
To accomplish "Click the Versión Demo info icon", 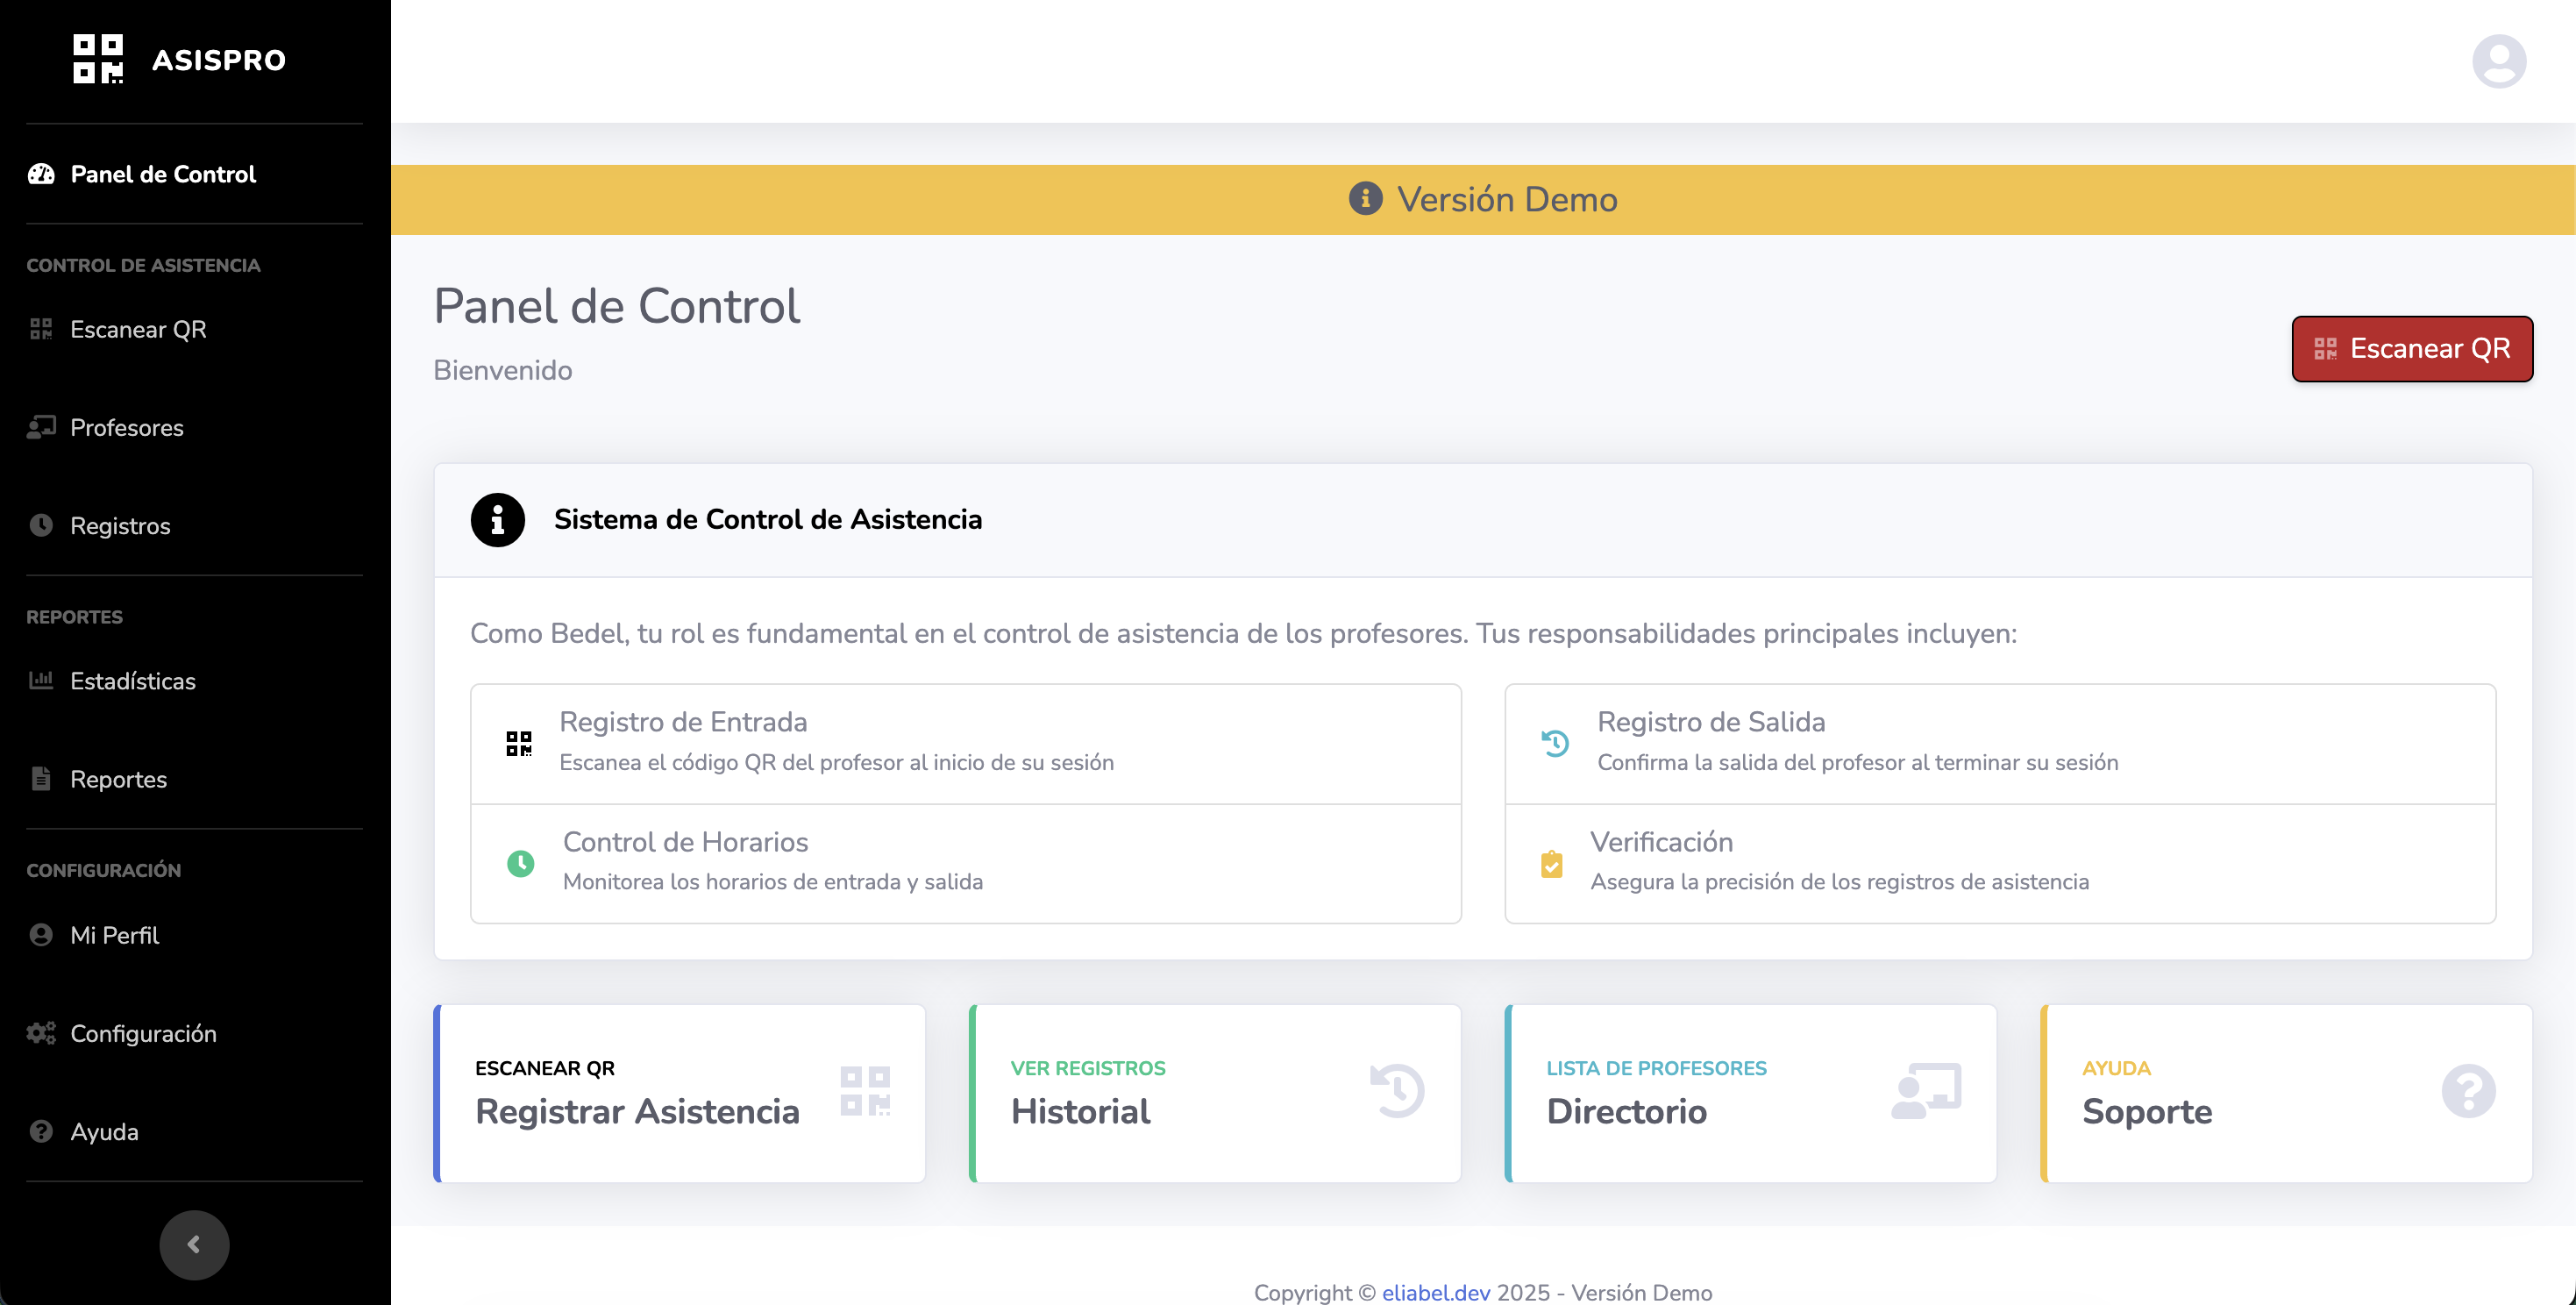I will [1365, 199].
